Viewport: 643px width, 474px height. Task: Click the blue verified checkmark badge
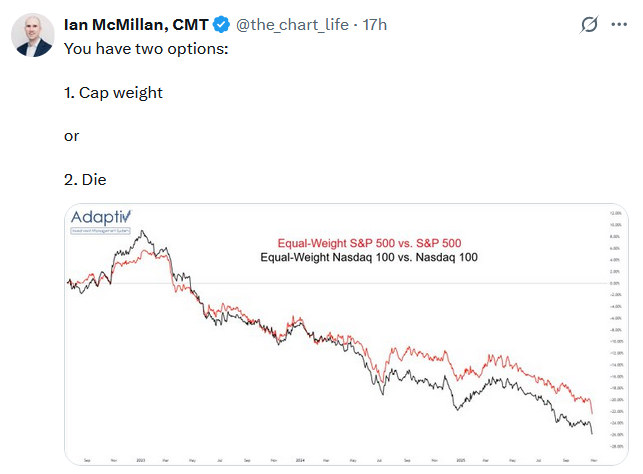click(x=221, y=24)
